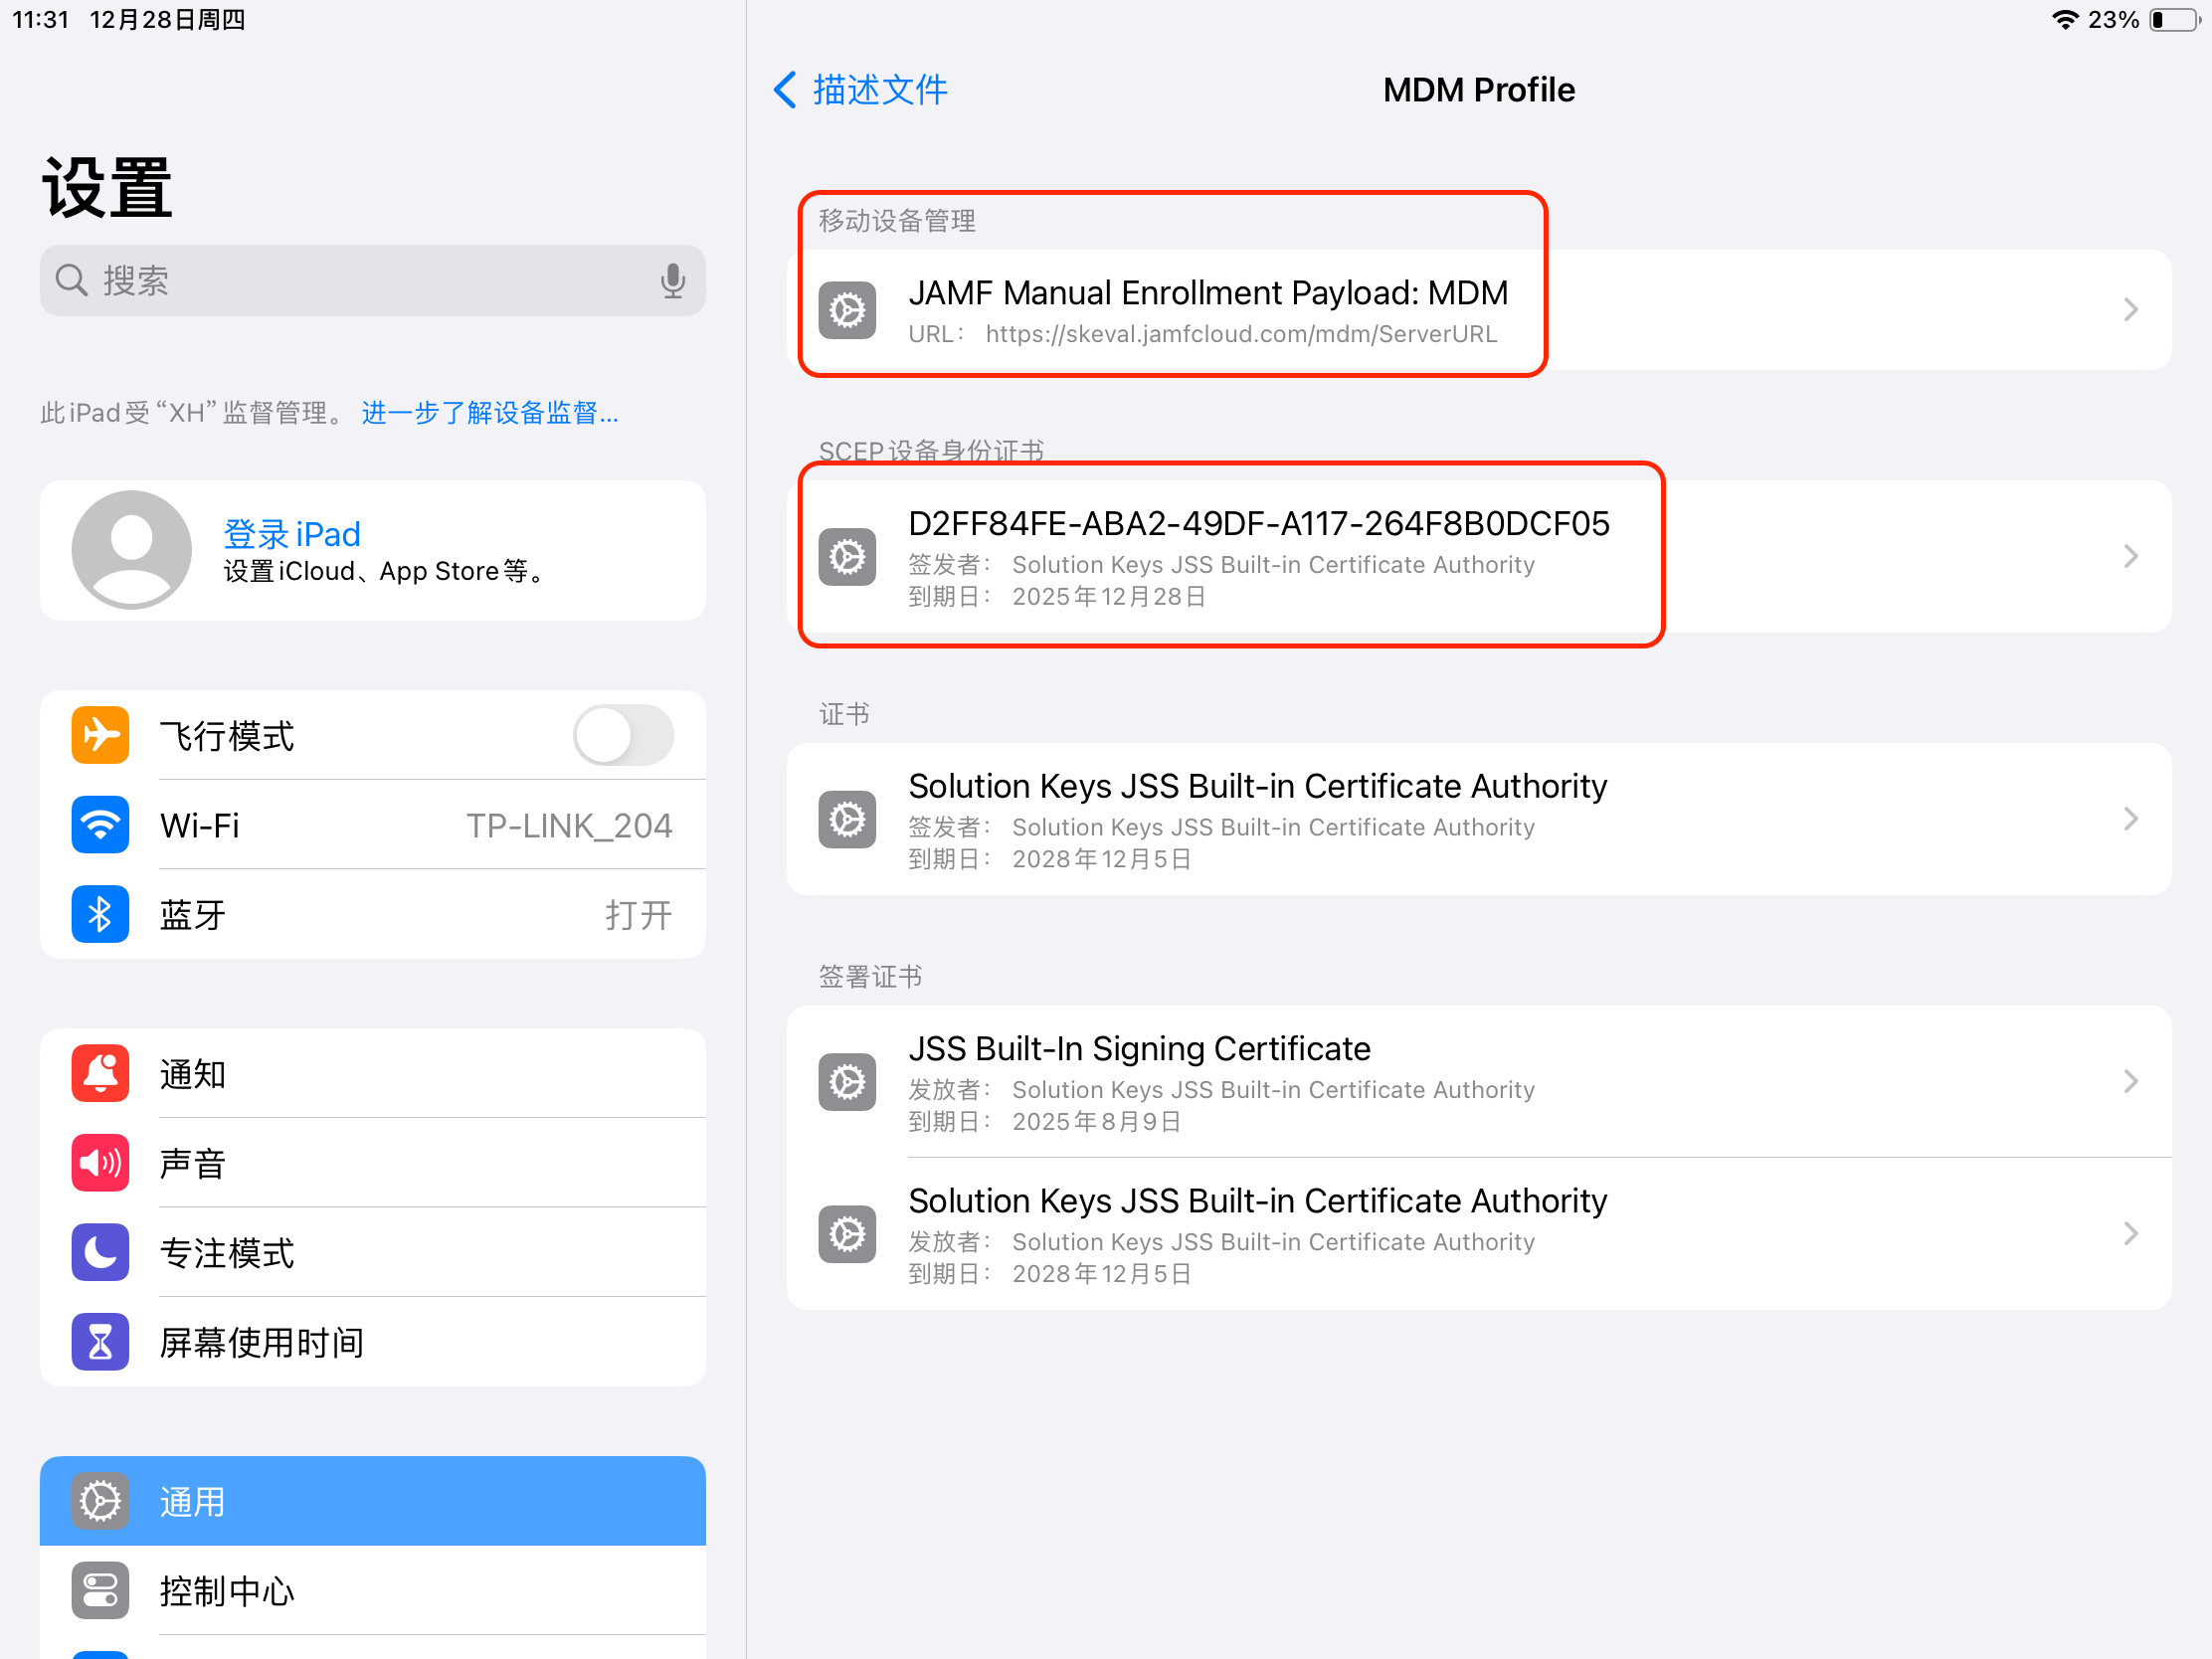Expand JAMF Manual Enrollment Payload chevron
The image size is (2212, 1659).
[x=2131, y=310]
